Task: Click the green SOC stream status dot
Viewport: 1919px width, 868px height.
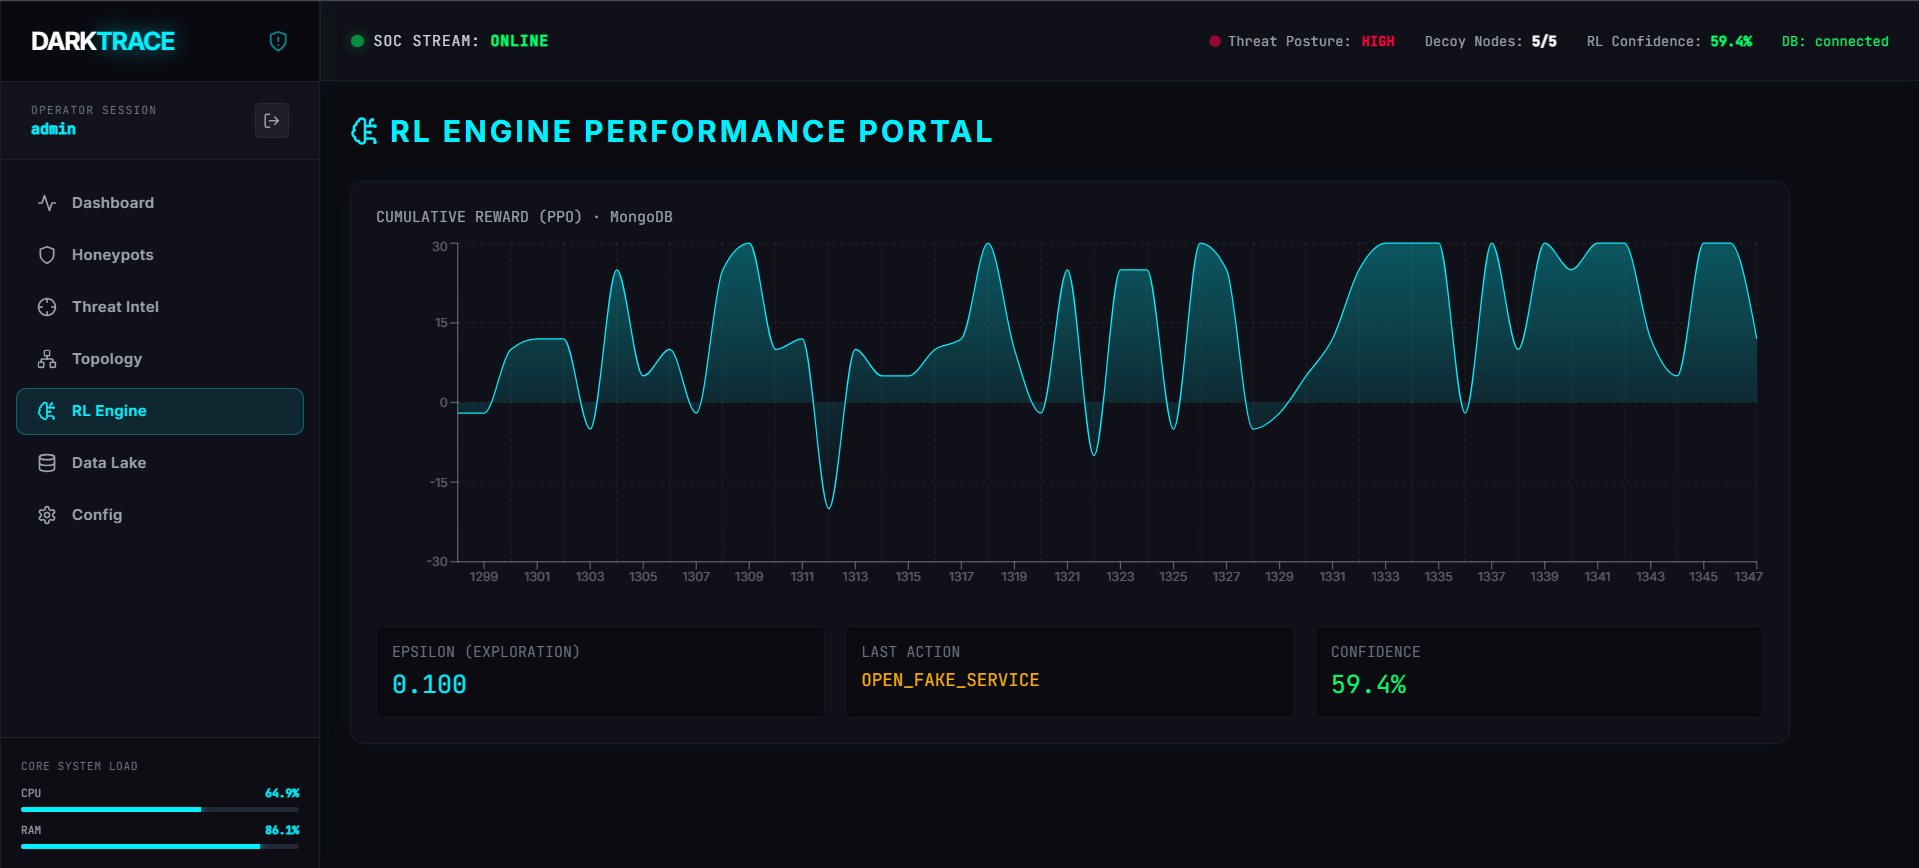Action: coord(357,41)
